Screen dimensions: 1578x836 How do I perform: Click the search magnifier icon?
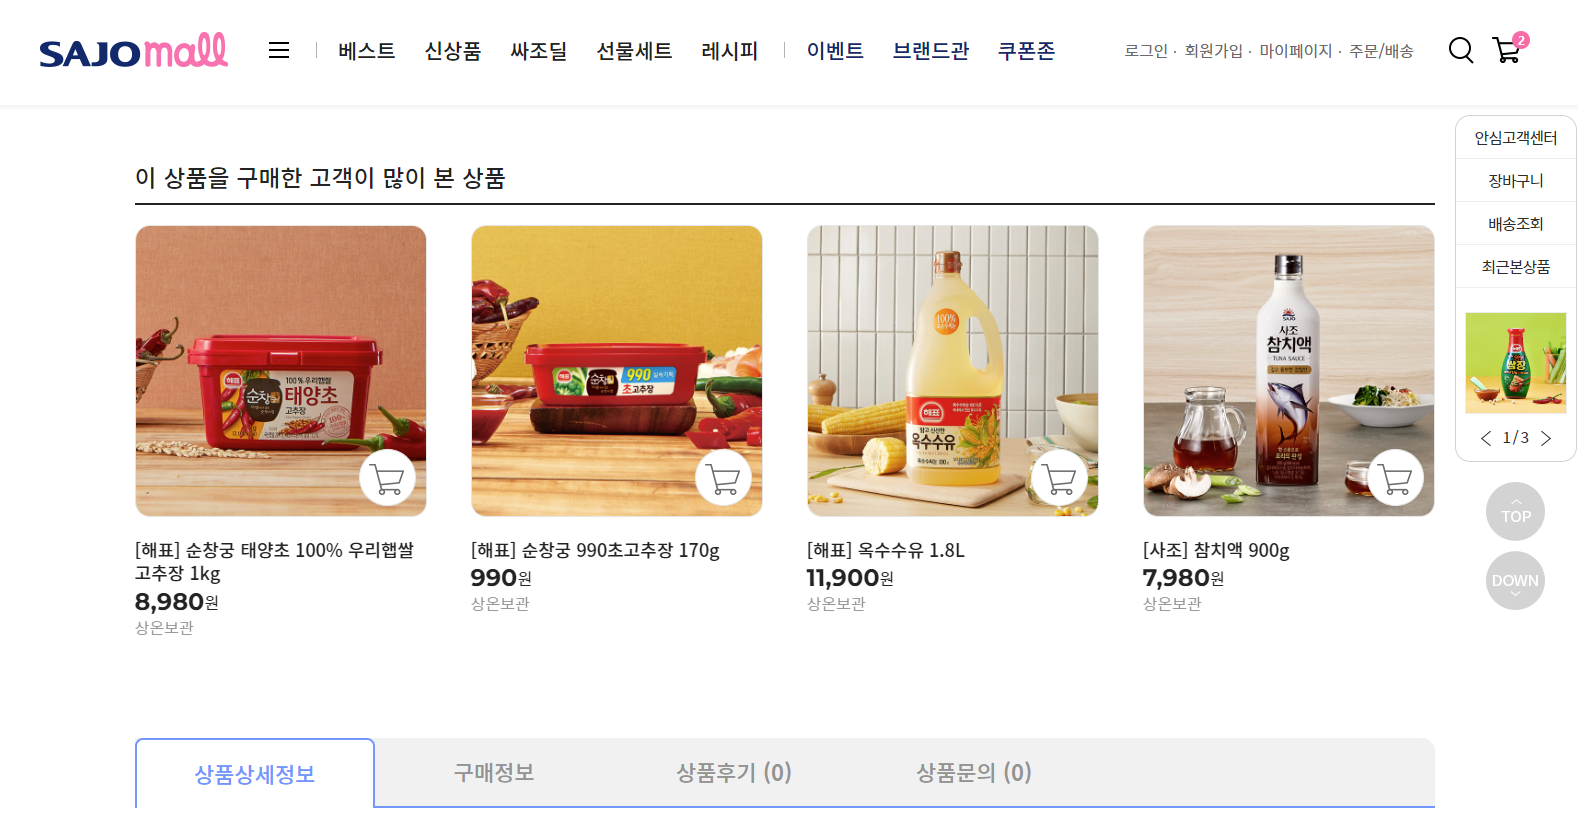point(1461,50)
